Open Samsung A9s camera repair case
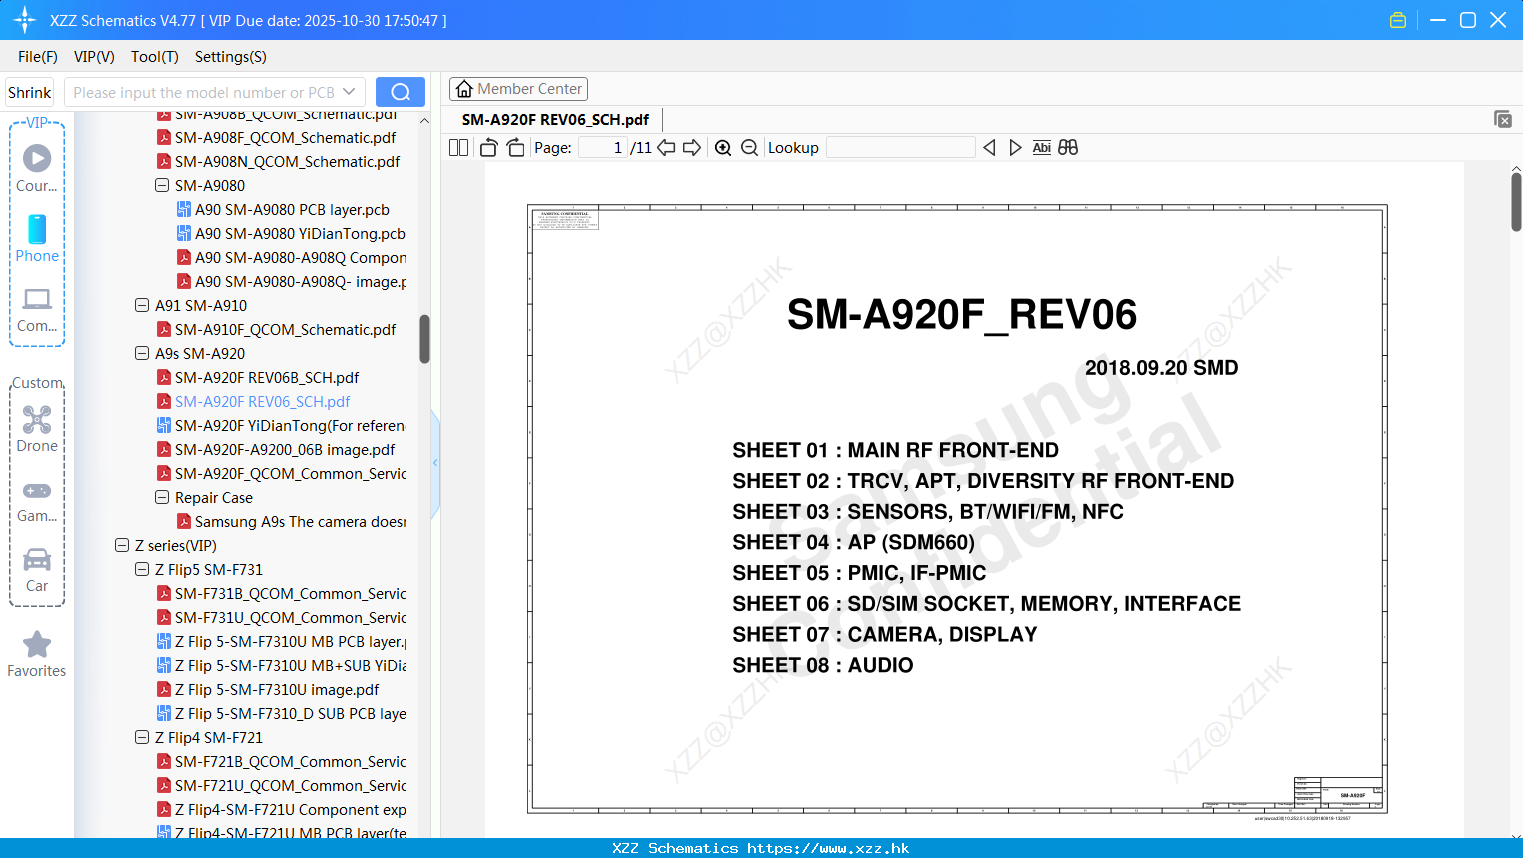This screenshot has height=858, width=1523. [300, 521]
